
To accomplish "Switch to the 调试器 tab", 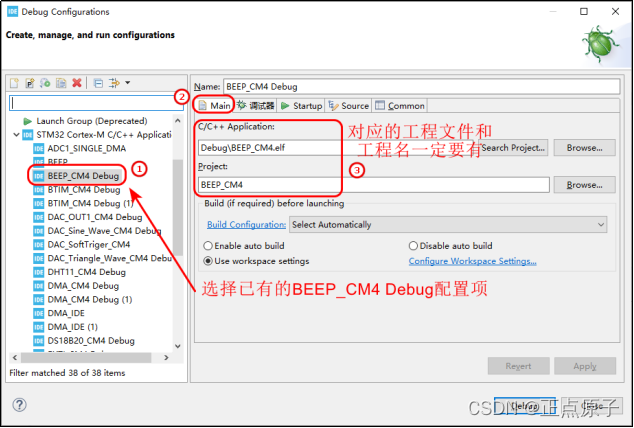I will (256, 106).
